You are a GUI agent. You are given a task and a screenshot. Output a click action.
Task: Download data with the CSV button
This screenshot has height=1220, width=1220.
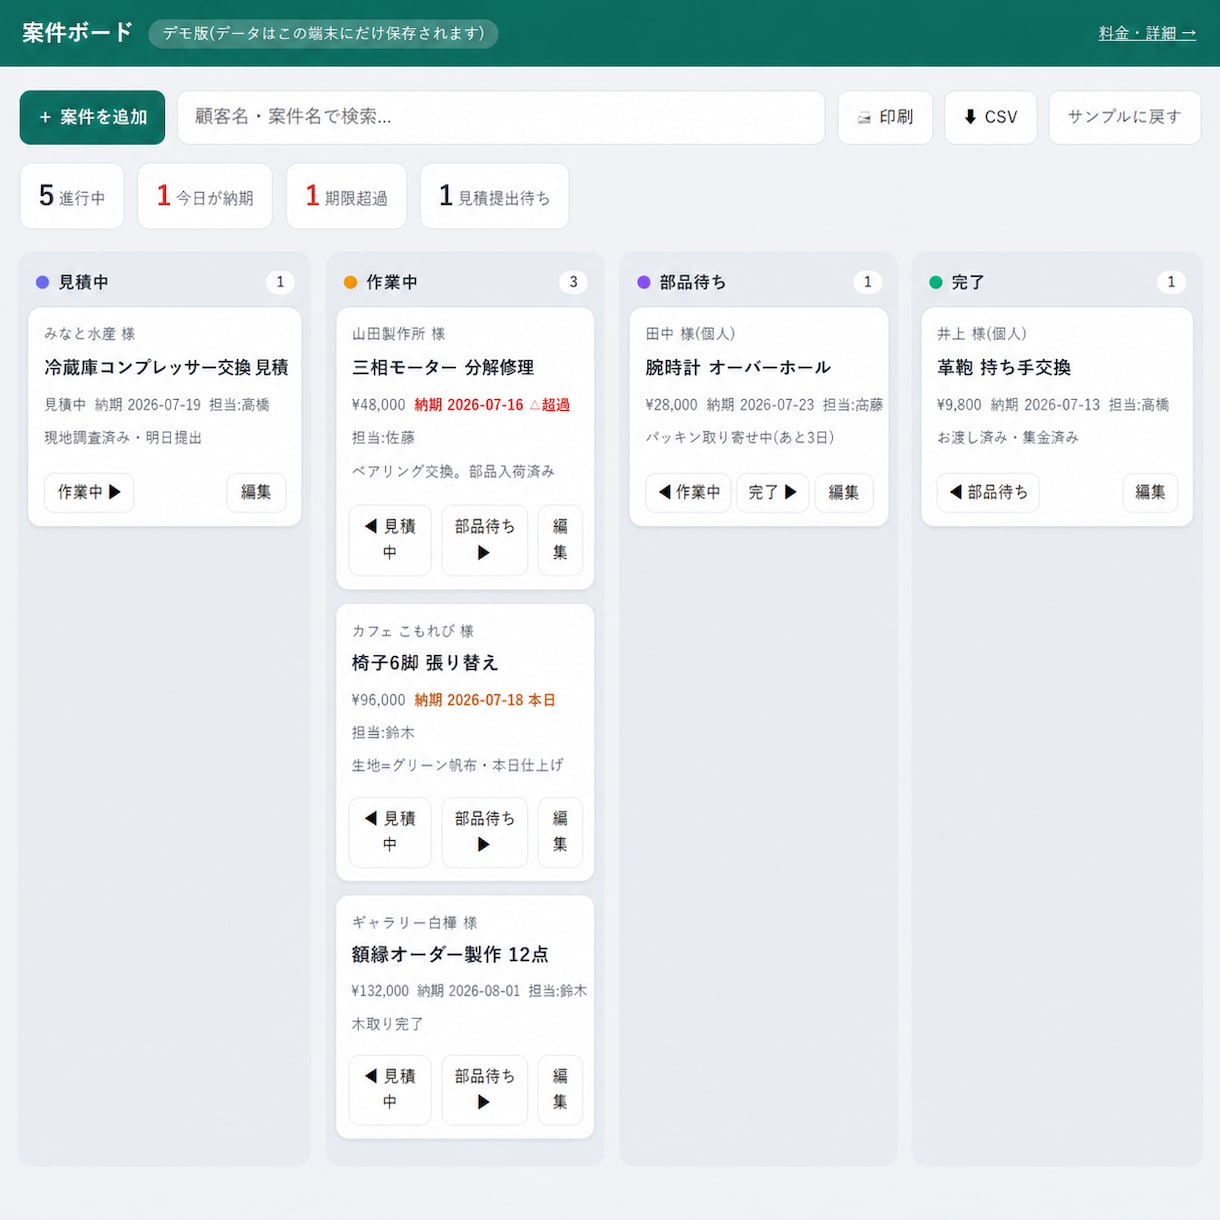coord(990,117)
